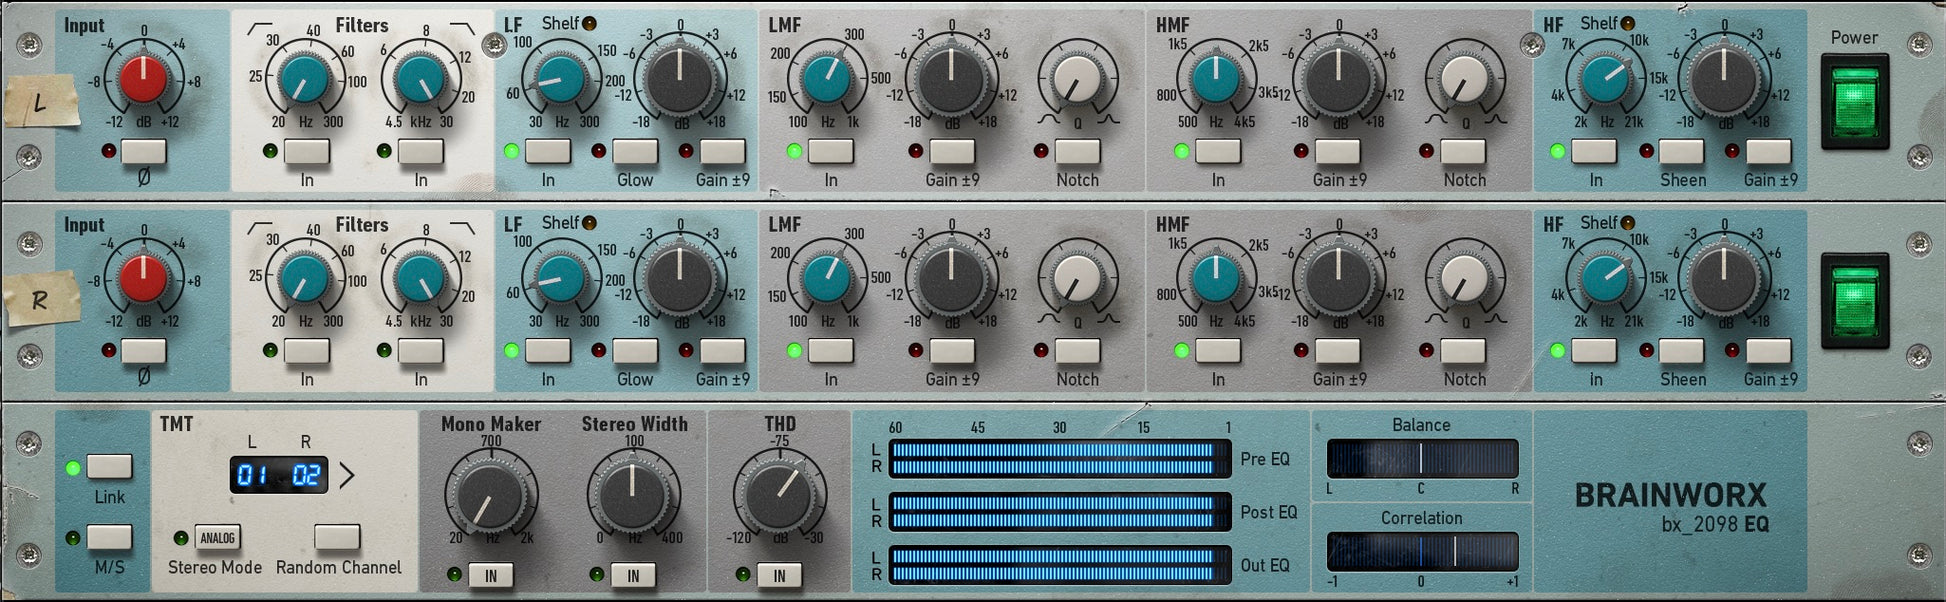
Task: Click the left channel HF Shelf indicator
Action: (x=1628, y=24)
